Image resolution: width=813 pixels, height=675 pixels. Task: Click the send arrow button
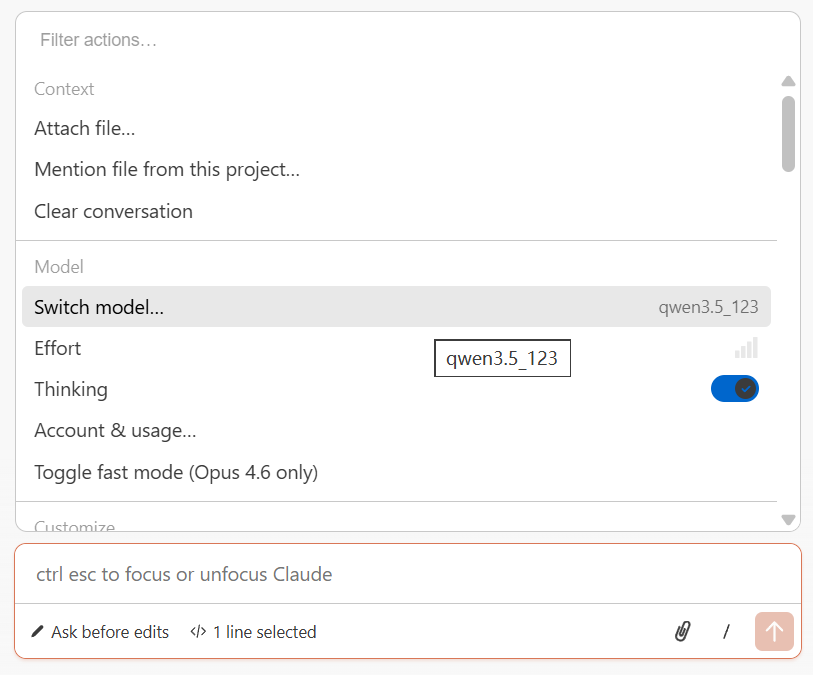tap(774, 631)
